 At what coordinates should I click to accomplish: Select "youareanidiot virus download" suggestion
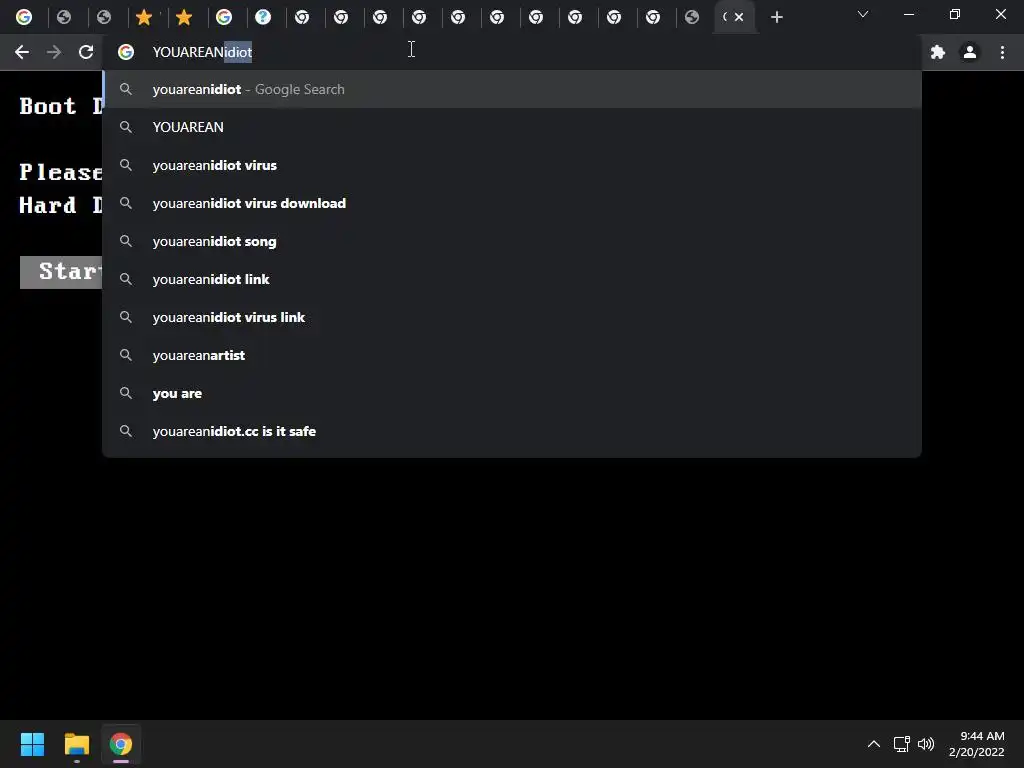tap(512, 203)
